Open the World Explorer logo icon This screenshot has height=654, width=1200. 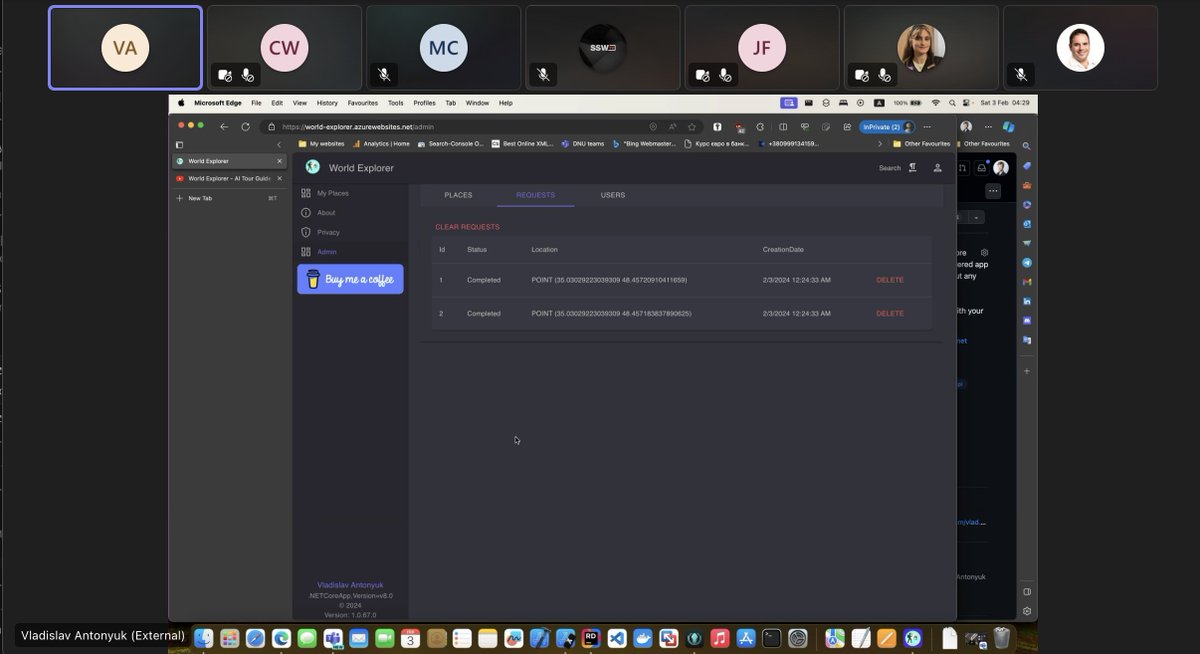click(313, 167)
